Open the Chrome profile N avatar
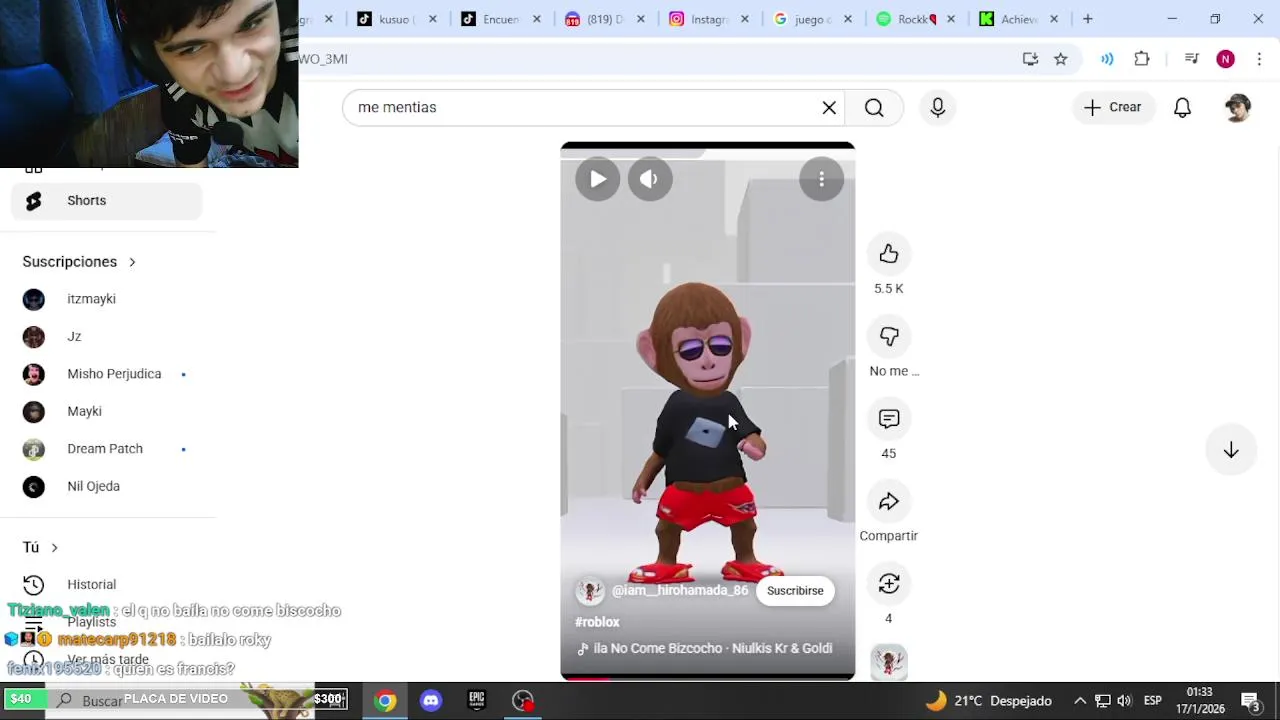1280x720 pixels. tap(1225, 59)
